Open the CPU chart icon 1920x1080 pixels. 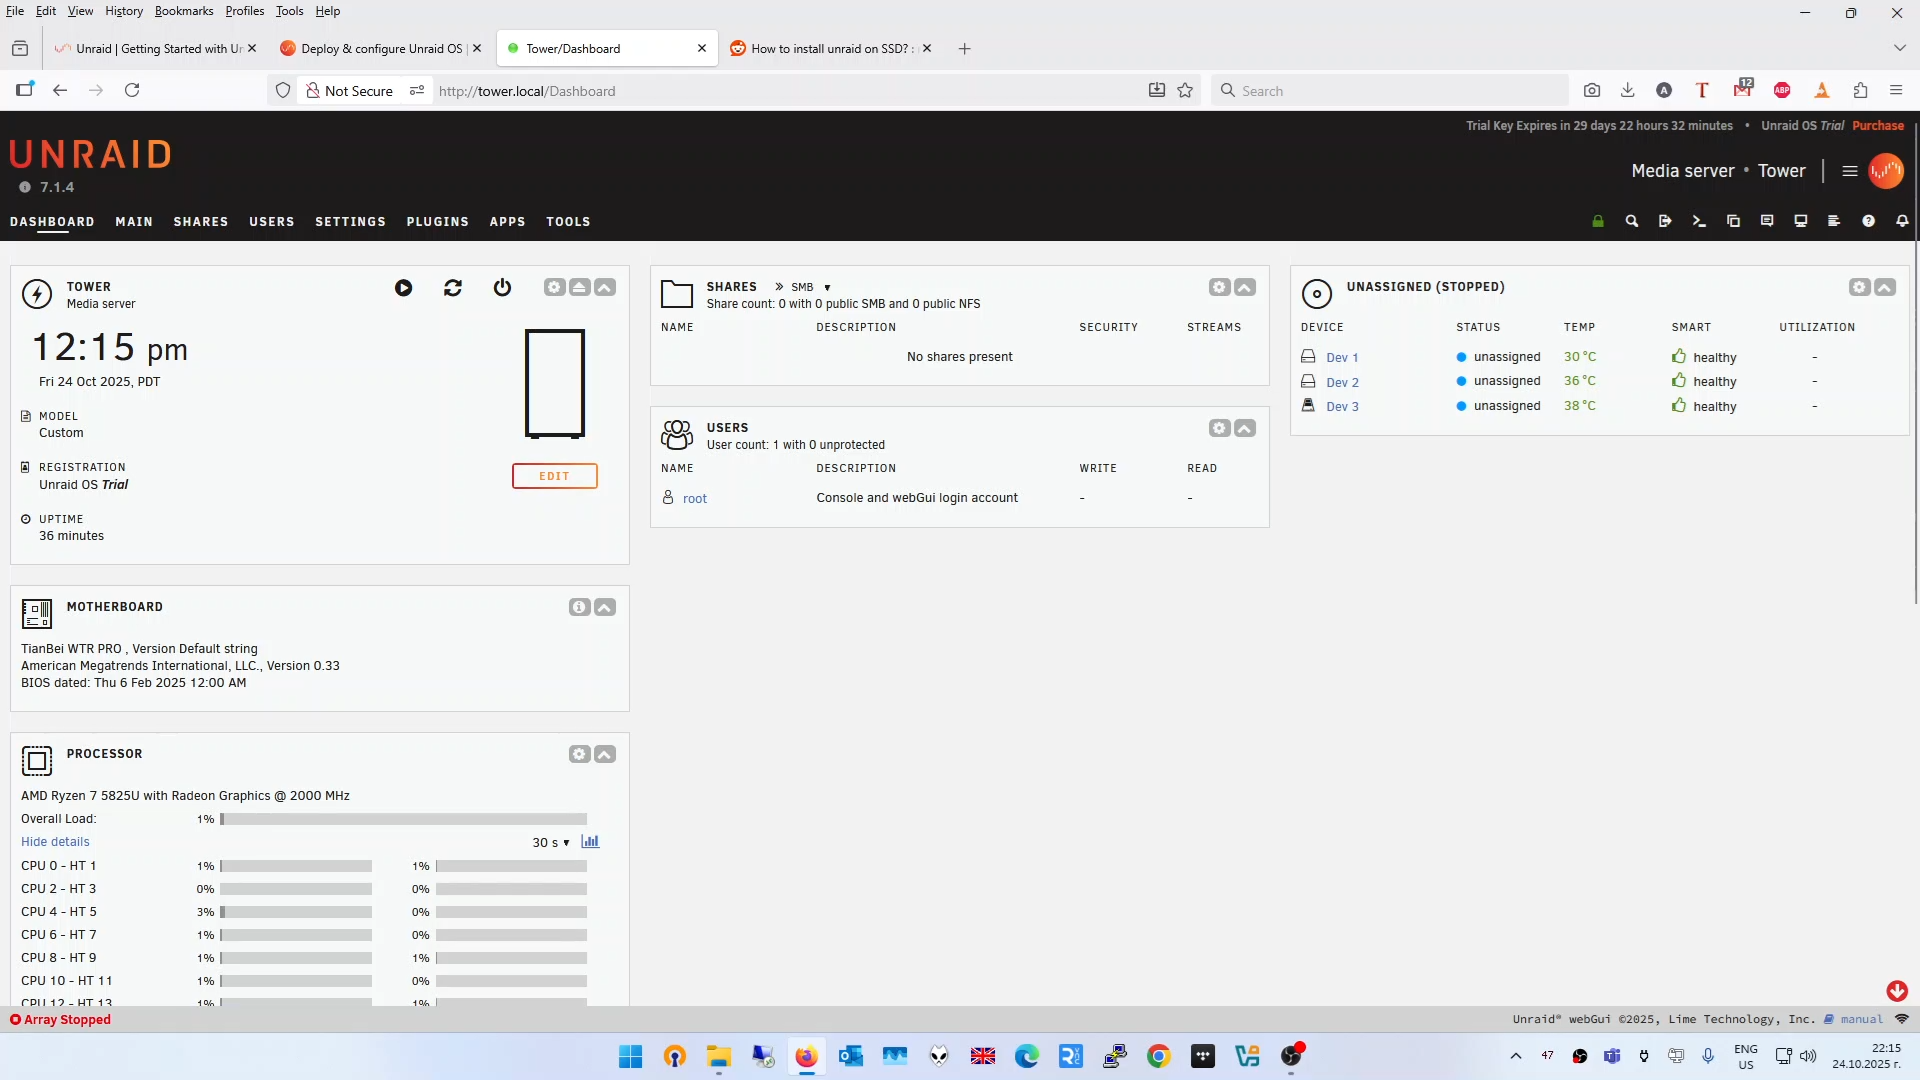(590, 842)
